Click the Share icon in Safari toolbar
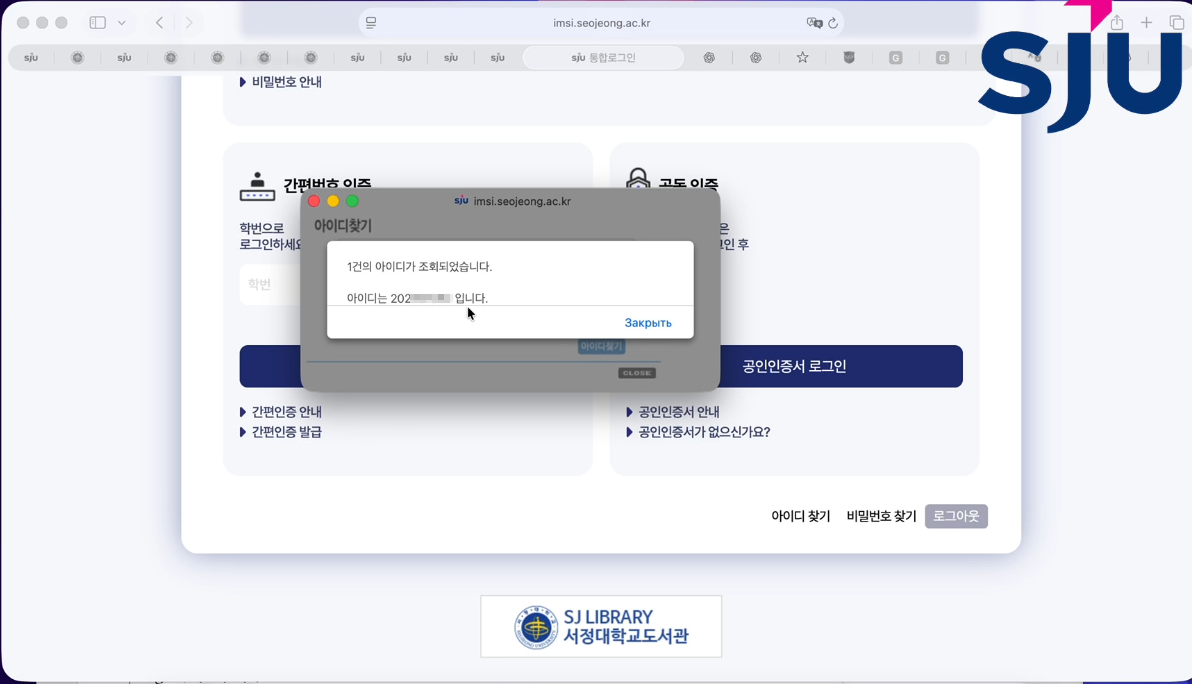The width and height of the screenshot is (1192, 684). 1117,23
